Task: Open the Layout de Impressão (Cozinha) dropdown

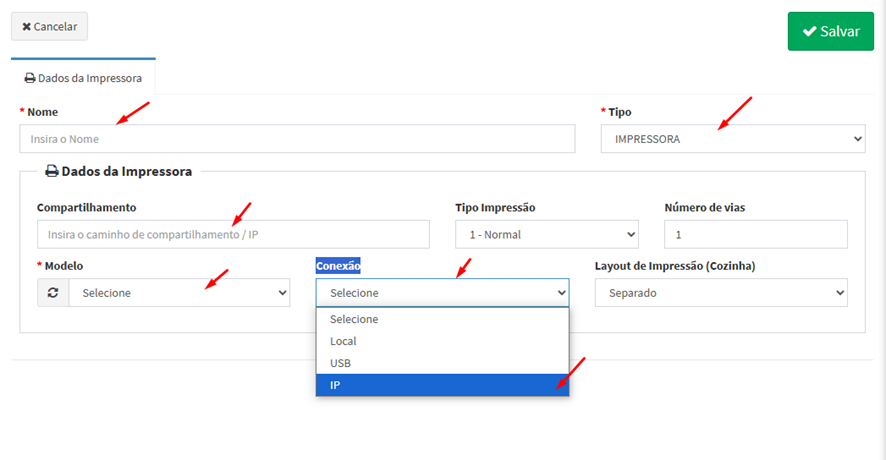Action: 720,293
